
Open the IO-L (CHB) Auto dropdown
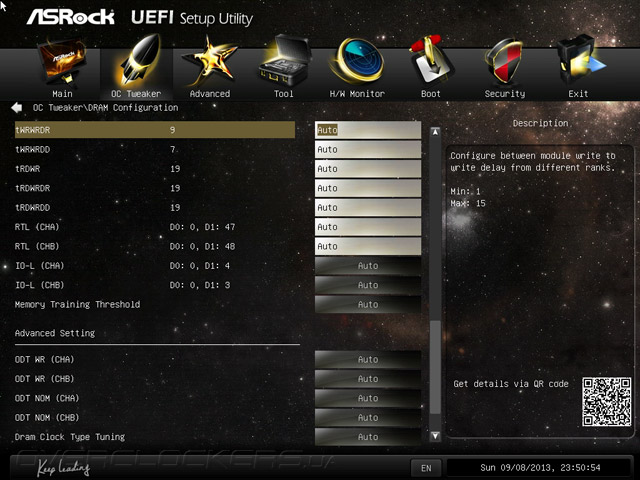tap(368, 285)
